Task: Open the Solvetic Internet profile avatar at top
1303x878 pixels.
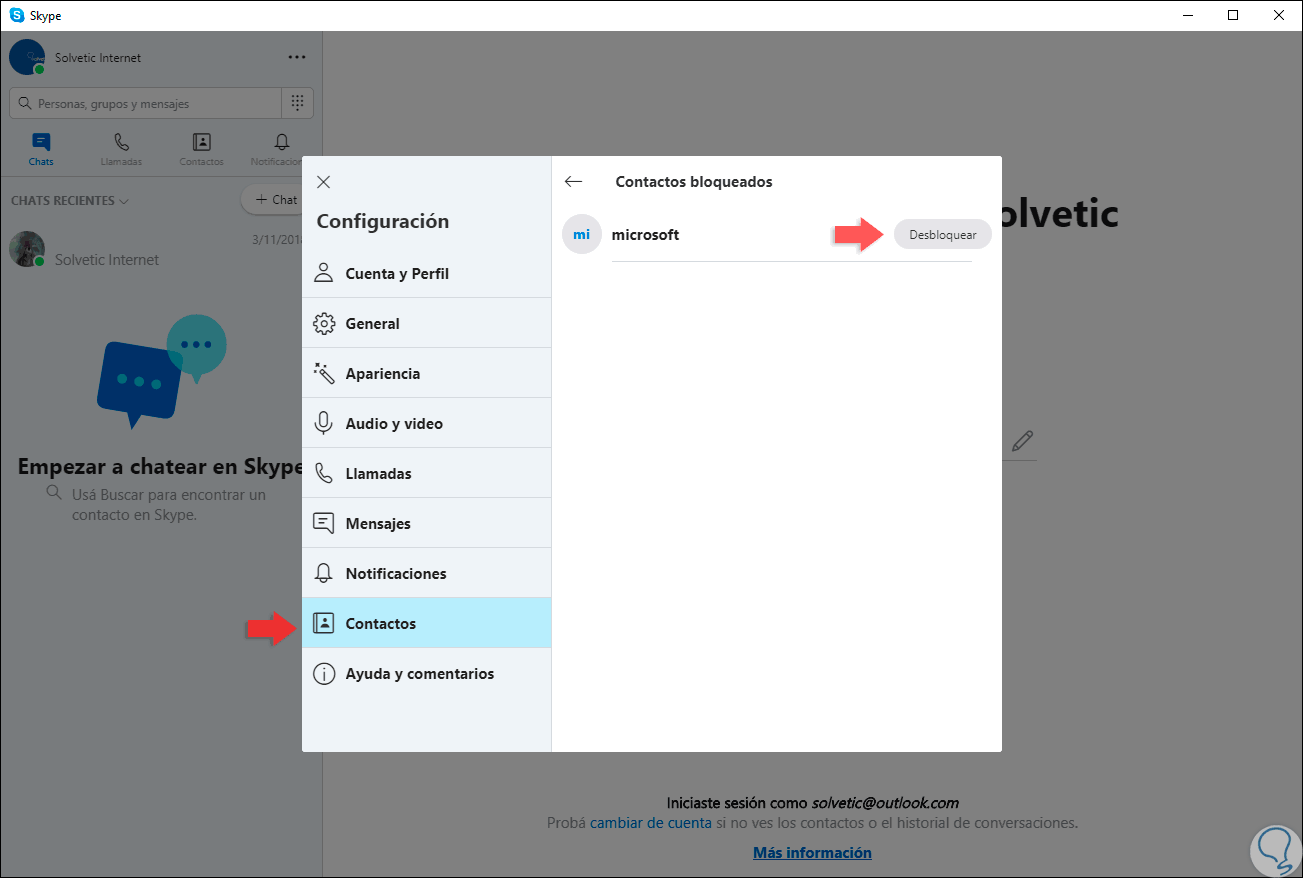Action: click(x=27, y=57)
